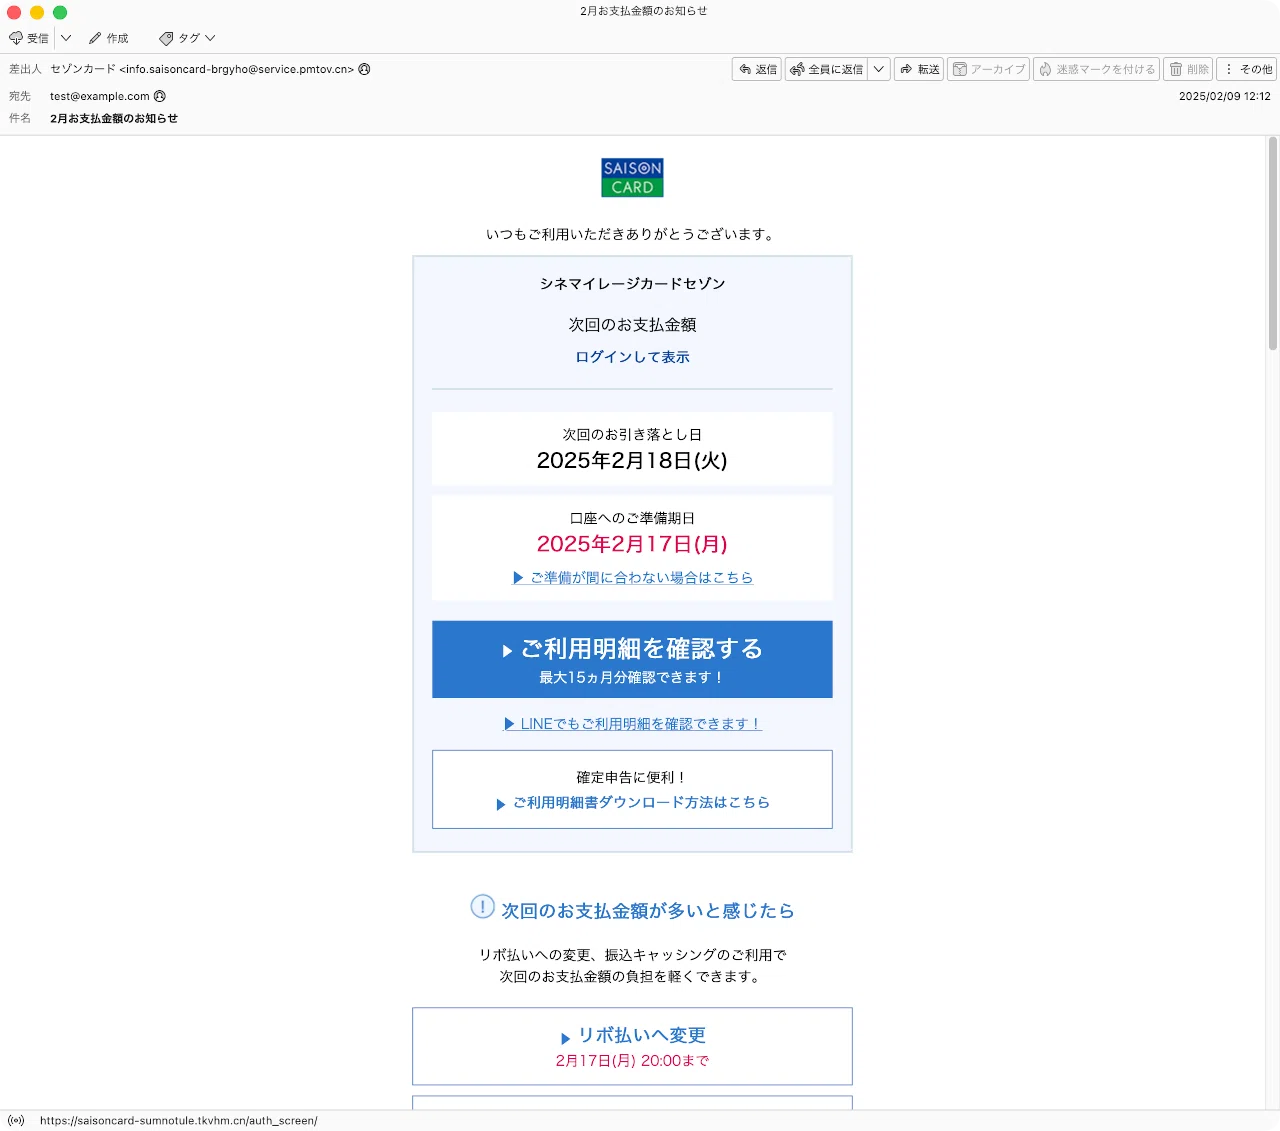This screenshot has width=1280, height=1131.
Task: Click ご準備が間に合わない場合はこちら link
Action: [x=632, y=578]
